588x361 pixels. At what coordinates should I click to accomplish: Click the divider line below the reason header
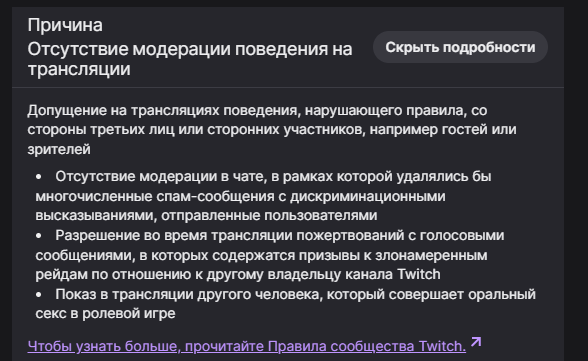point(288,87)
